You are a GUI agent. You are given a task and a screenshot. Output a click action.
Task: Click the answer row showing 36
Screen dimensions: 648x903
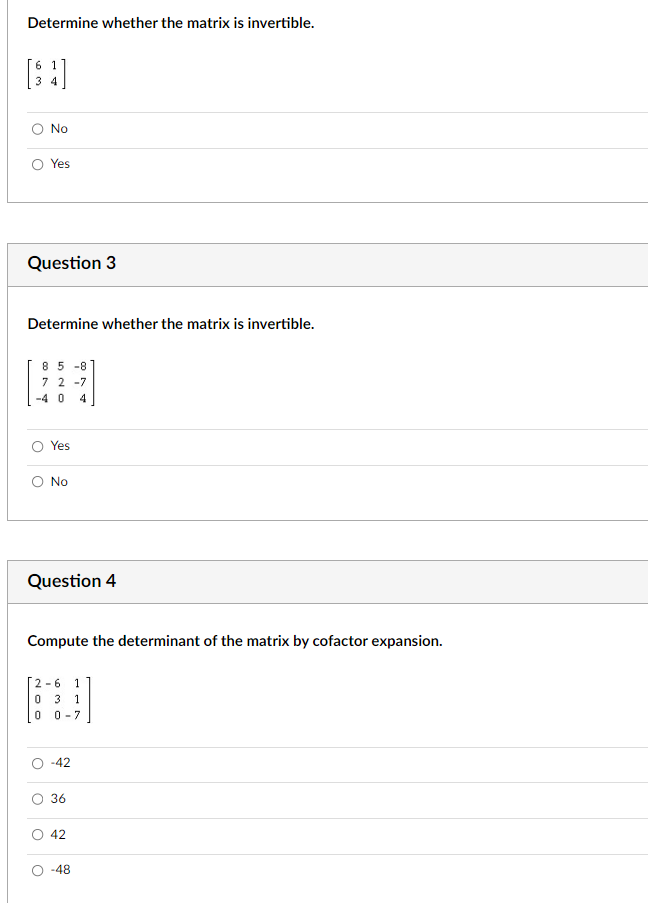(200, 798)
